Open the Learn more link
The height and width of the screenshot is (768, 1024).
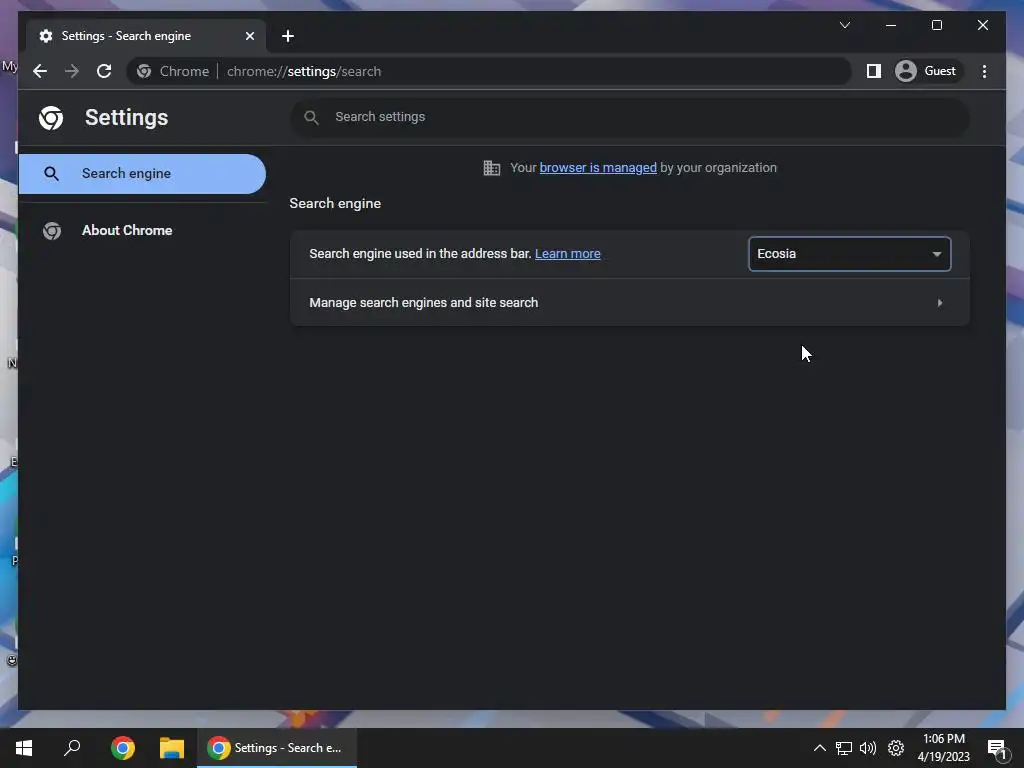point(568,253)
